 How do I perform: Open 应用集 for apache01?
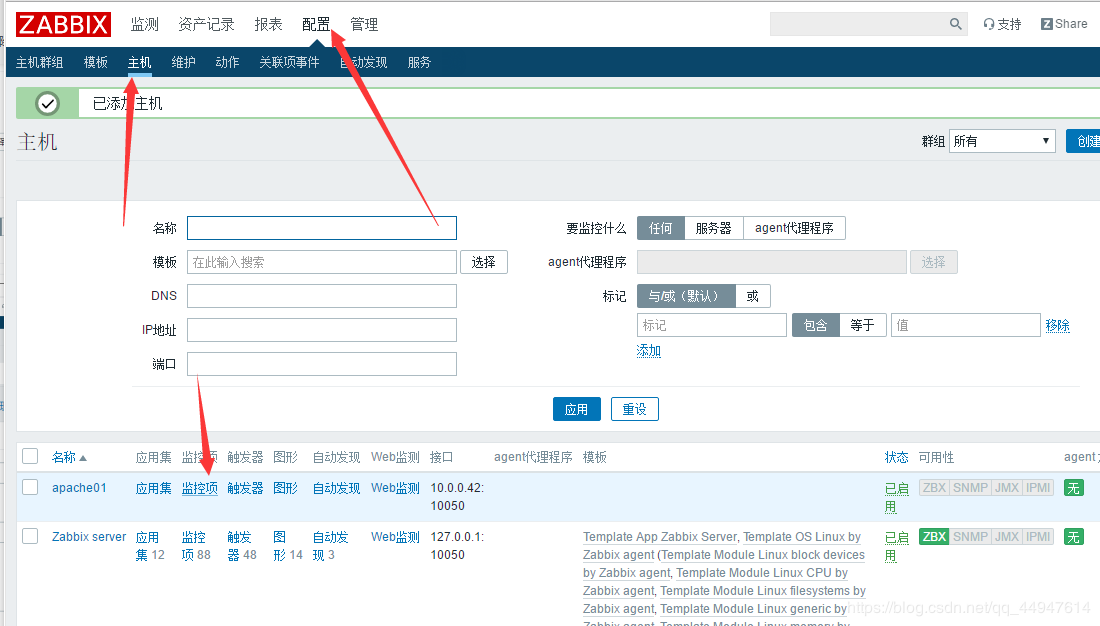click(154, 488)
